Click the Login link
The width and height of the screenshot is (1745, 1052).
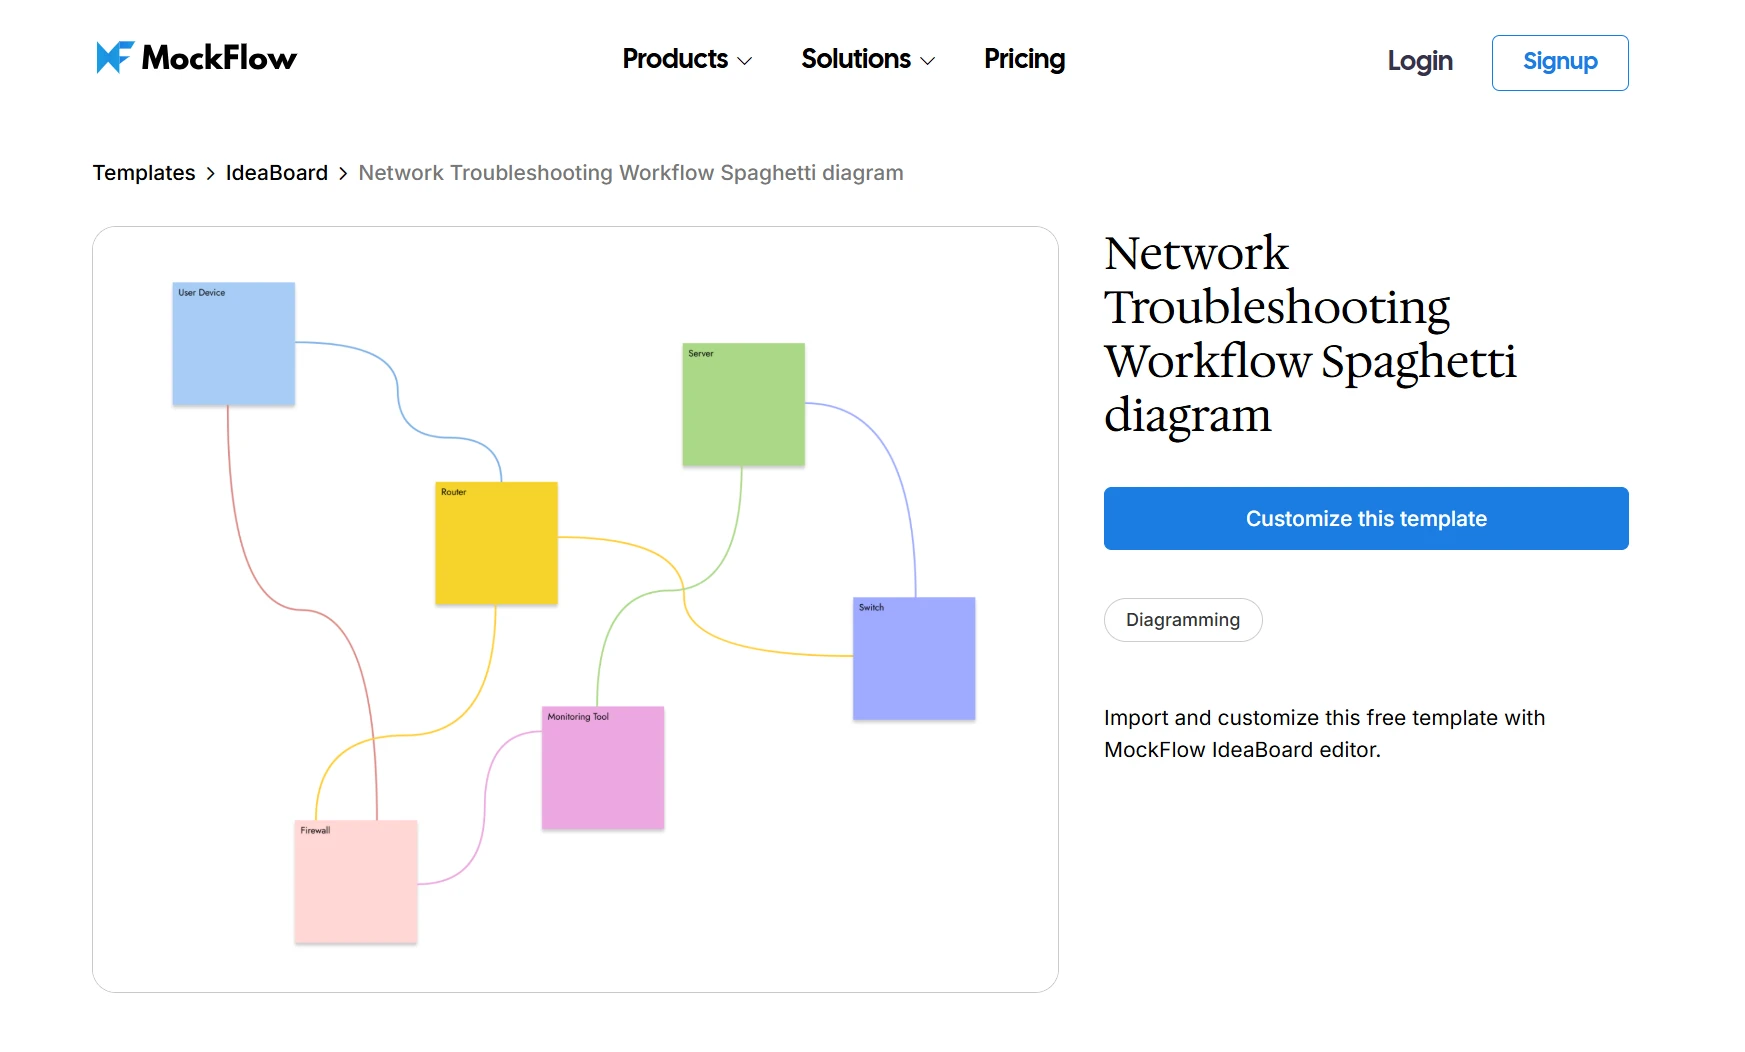[x=1419, y=61]
